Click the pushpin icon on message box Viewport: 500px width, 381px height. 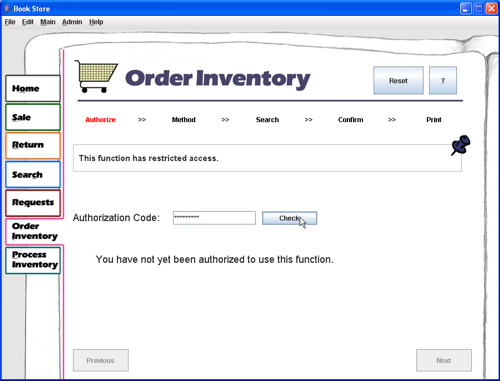(461, 145)
